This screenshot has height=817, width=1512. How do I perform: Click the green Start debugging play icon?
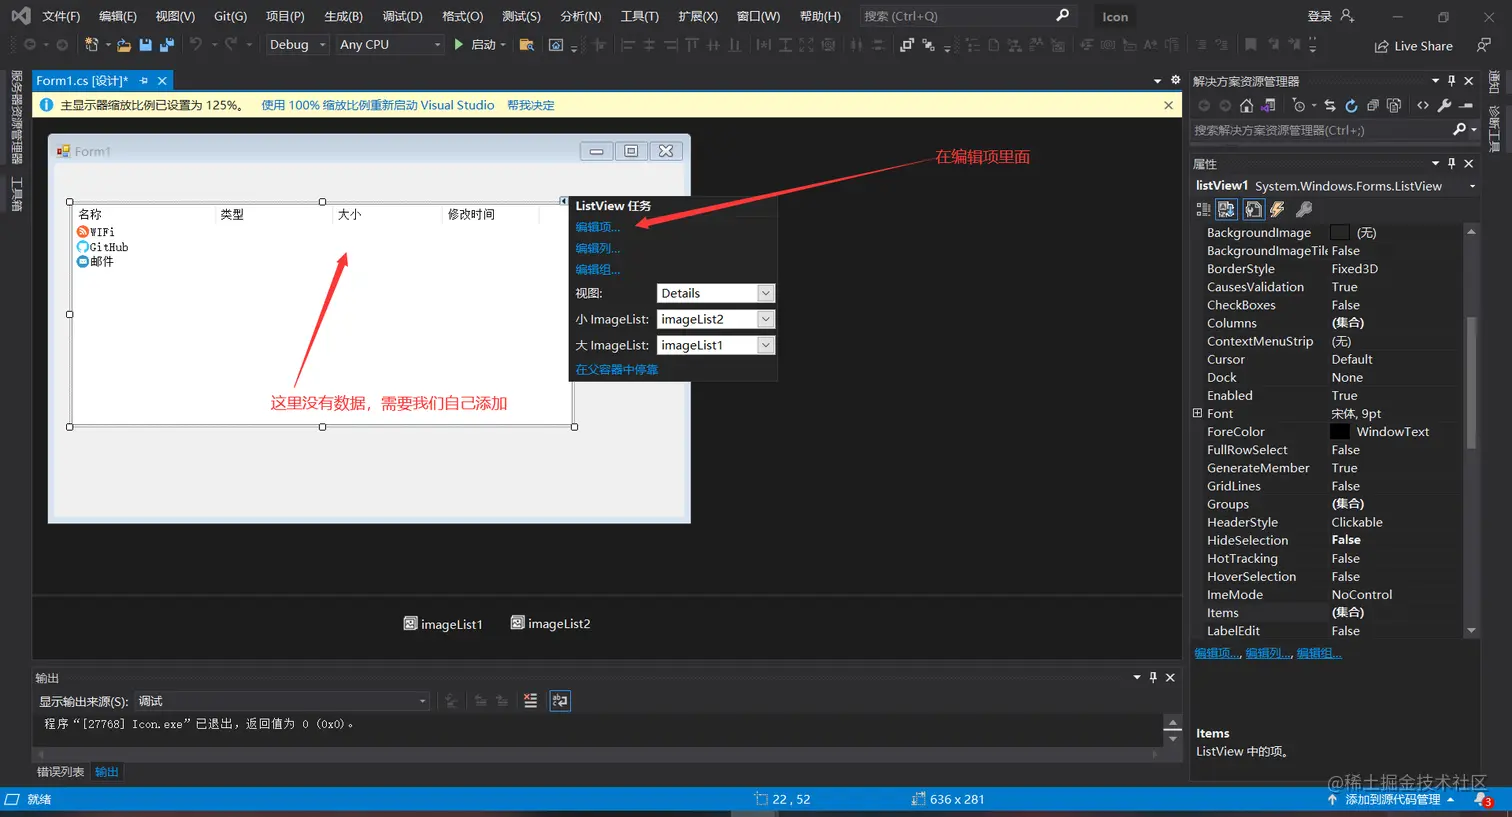(459, 45)
